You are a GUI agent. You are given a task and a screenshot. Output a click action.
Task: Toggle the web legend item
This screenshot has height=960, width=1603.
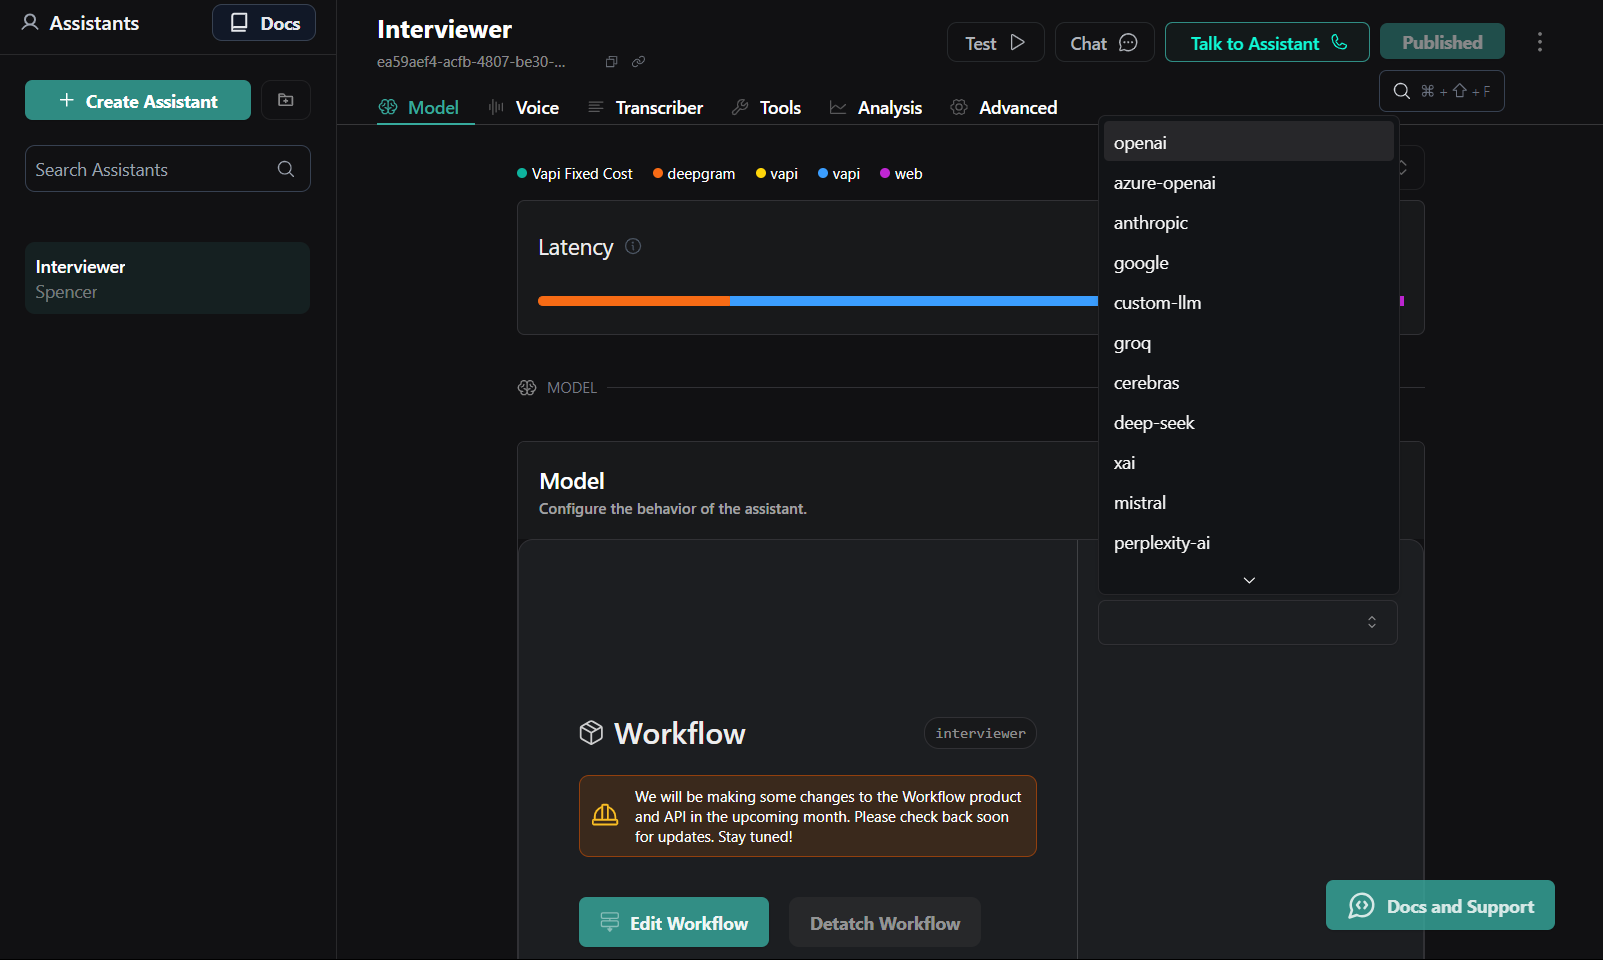point(900,173)
